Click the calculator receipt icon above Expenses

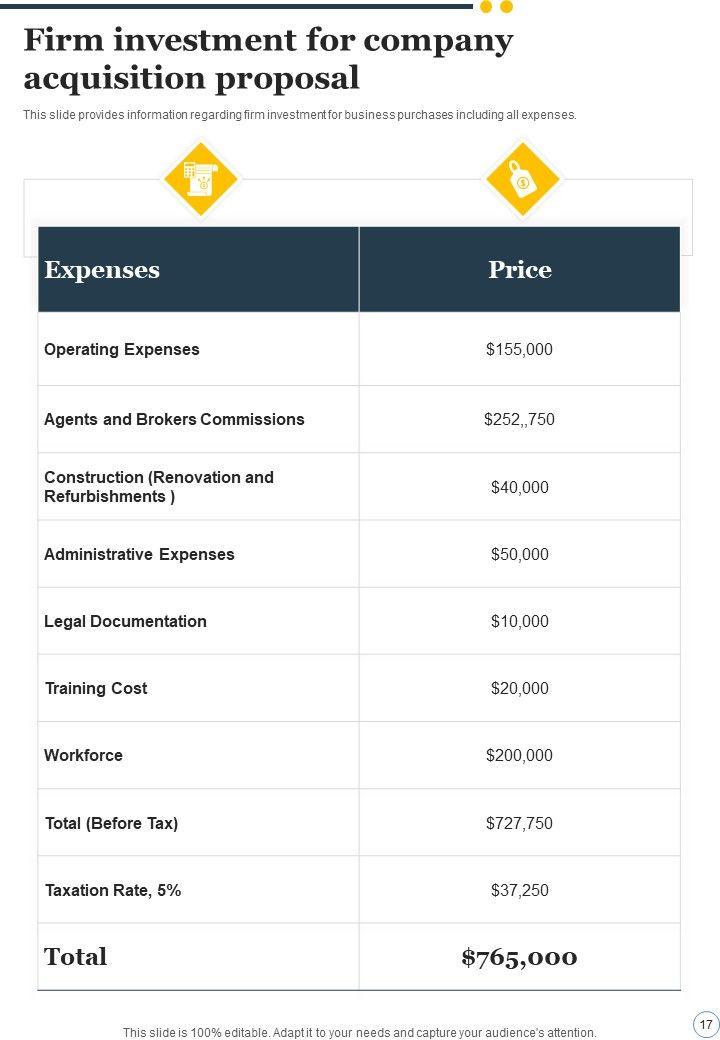(200, 180)
